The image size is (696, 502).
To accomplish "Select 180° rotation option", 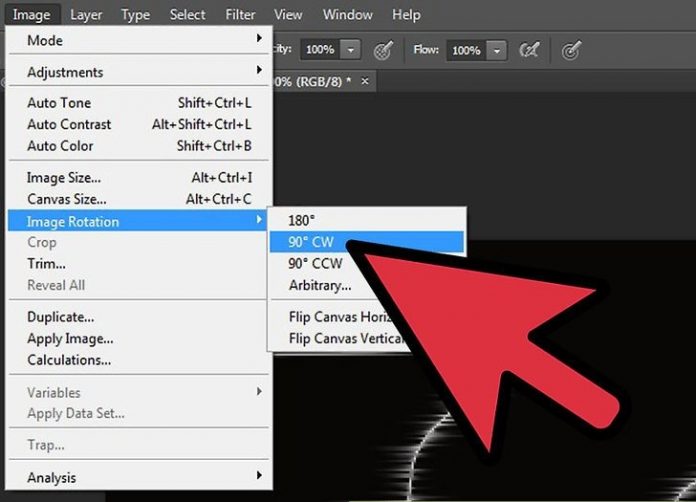I will coord(303,220).
